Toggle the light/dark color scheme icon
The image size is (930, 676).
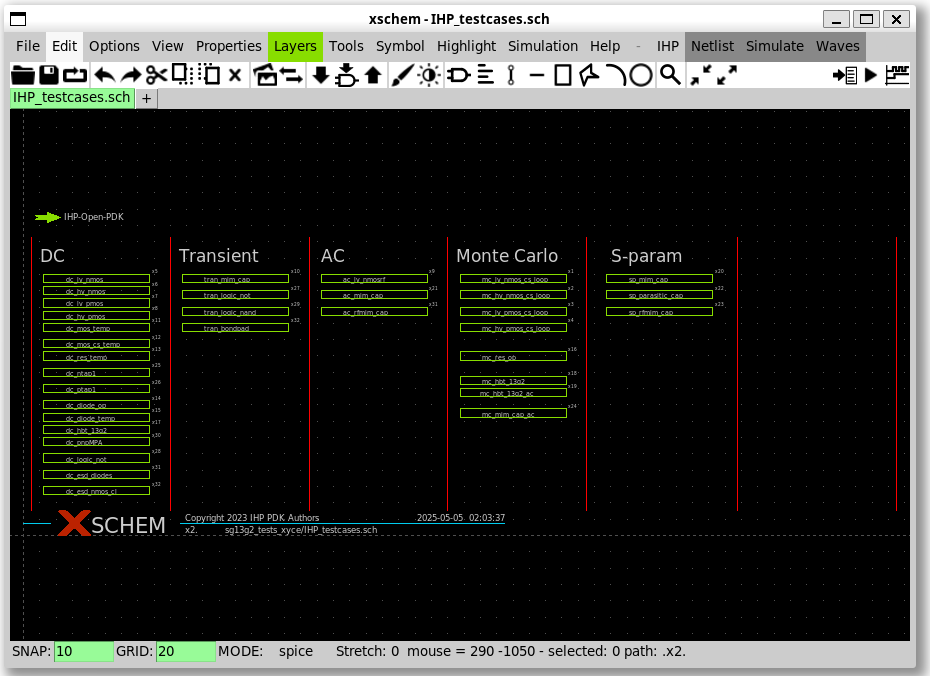point(429,75)
